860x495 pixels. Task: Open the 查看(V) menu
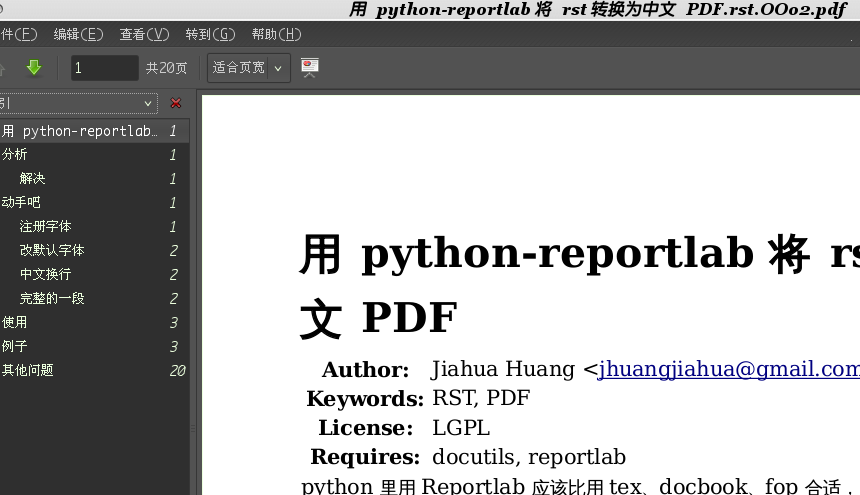(x=144, y=34)
